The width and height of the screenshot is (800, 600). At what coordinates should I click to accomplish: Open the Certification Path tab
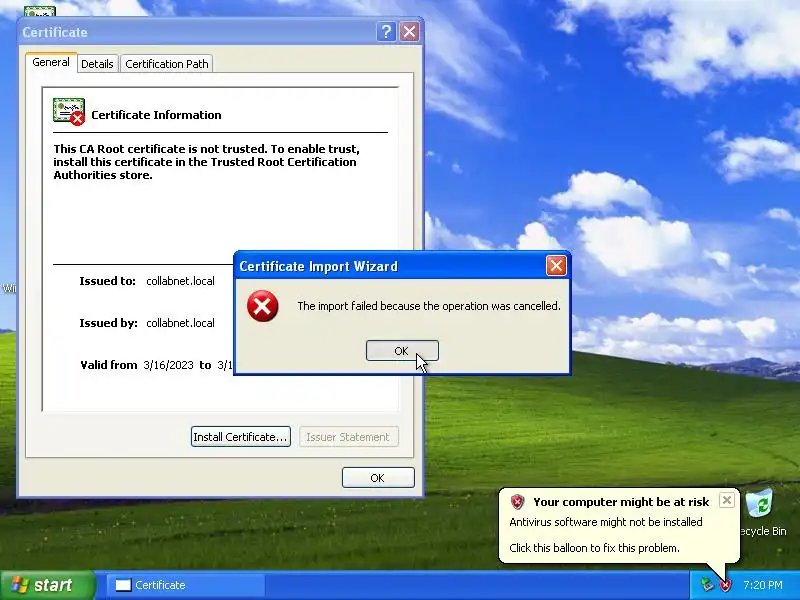pos(167,64)
